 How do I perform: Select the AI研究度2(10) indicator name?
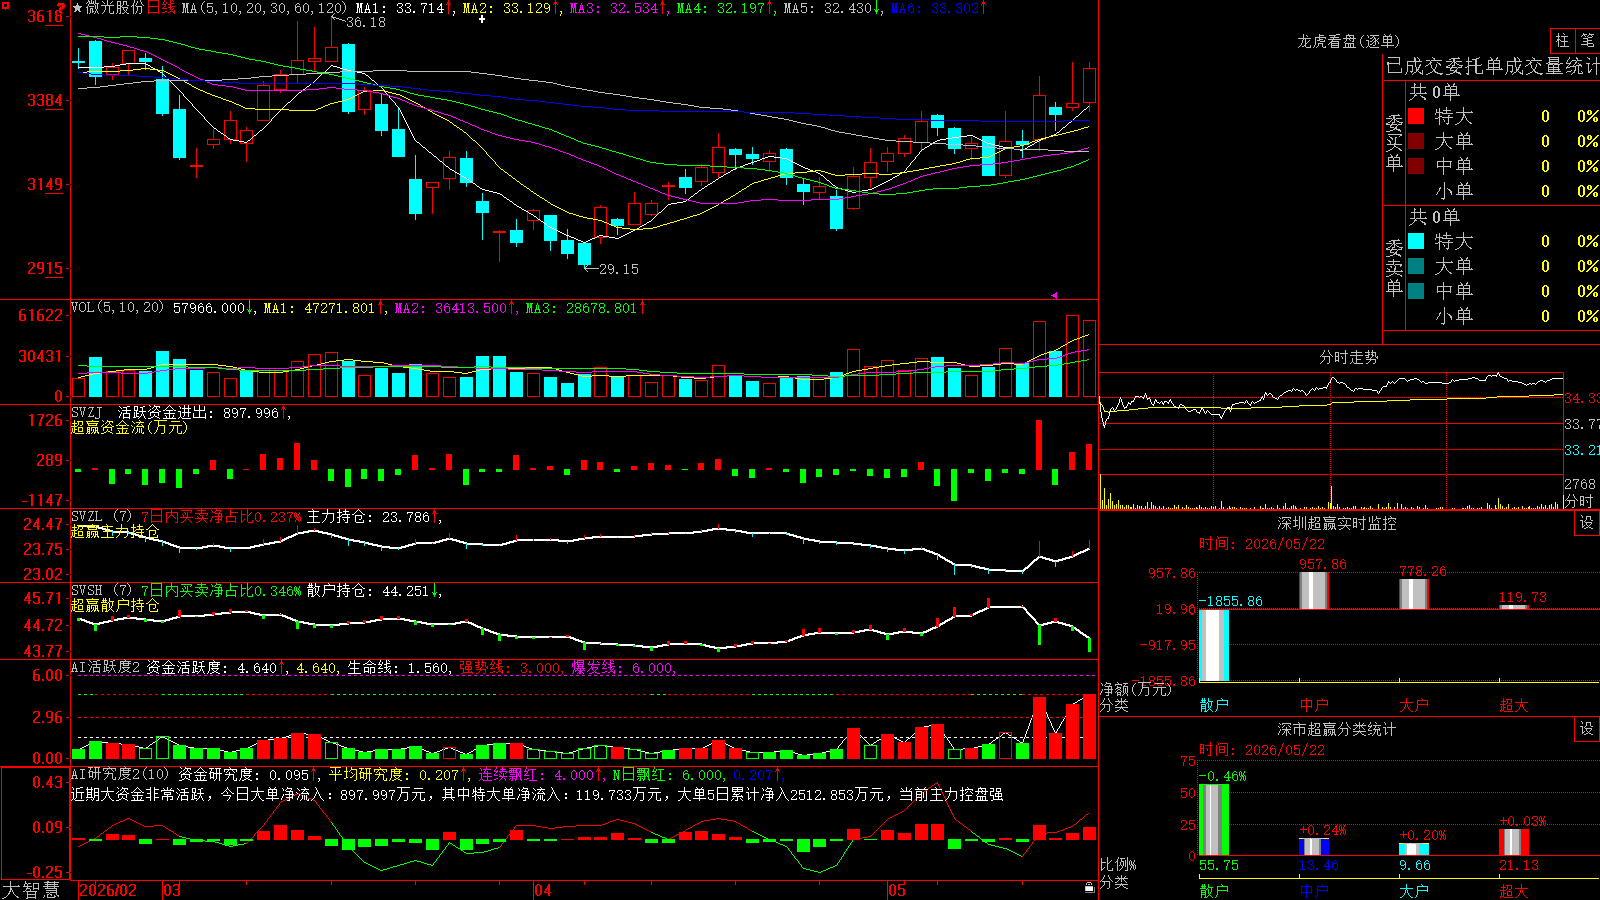120,774
